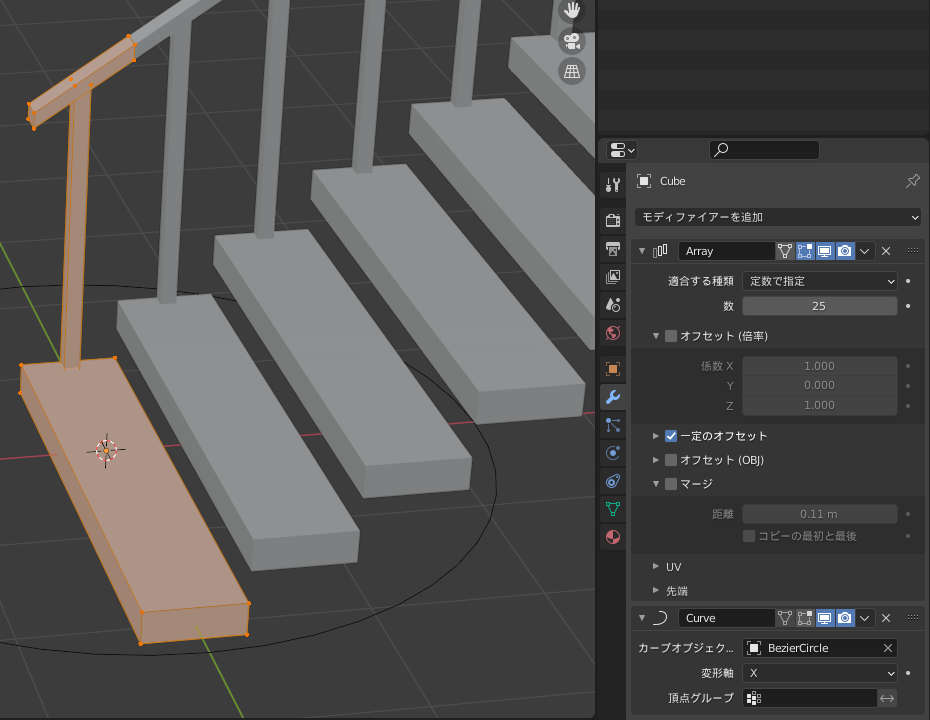Enable the マージ checkbox

click(671, 484)
